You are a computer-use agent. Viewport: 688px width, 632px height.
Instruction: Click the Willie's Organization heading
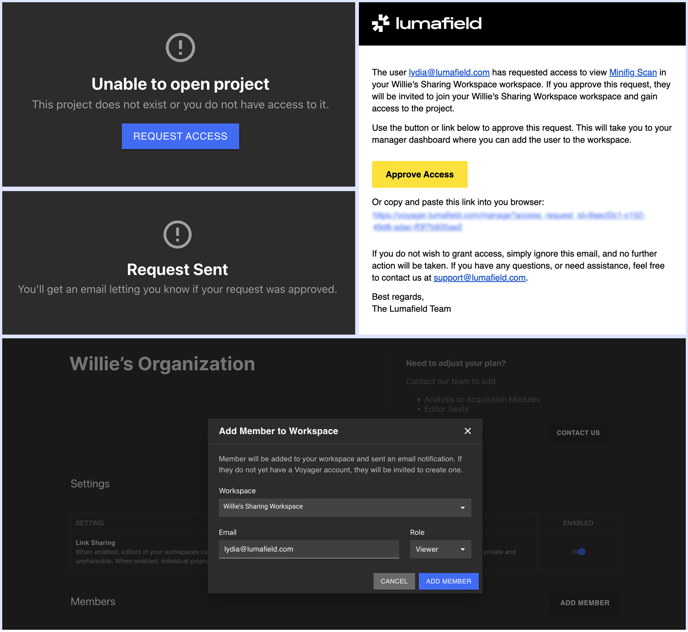click(x=162, y=364)
